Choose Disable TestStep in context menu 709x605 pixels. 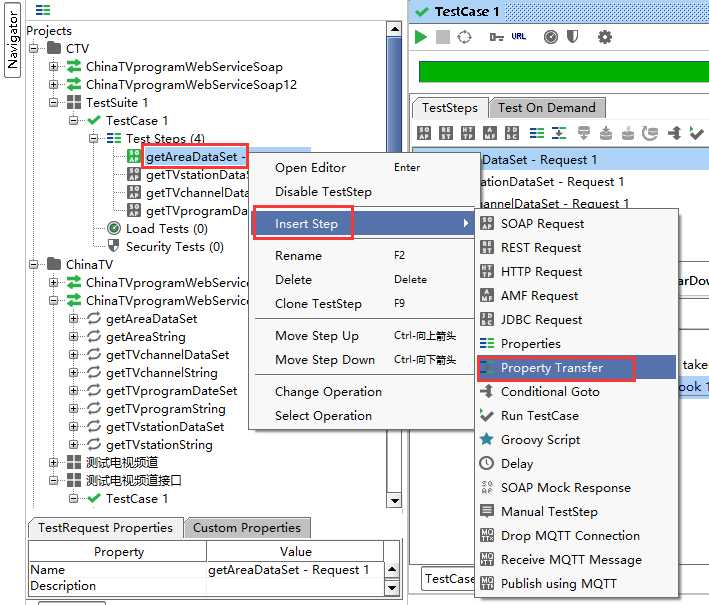(x=364, y=192)
